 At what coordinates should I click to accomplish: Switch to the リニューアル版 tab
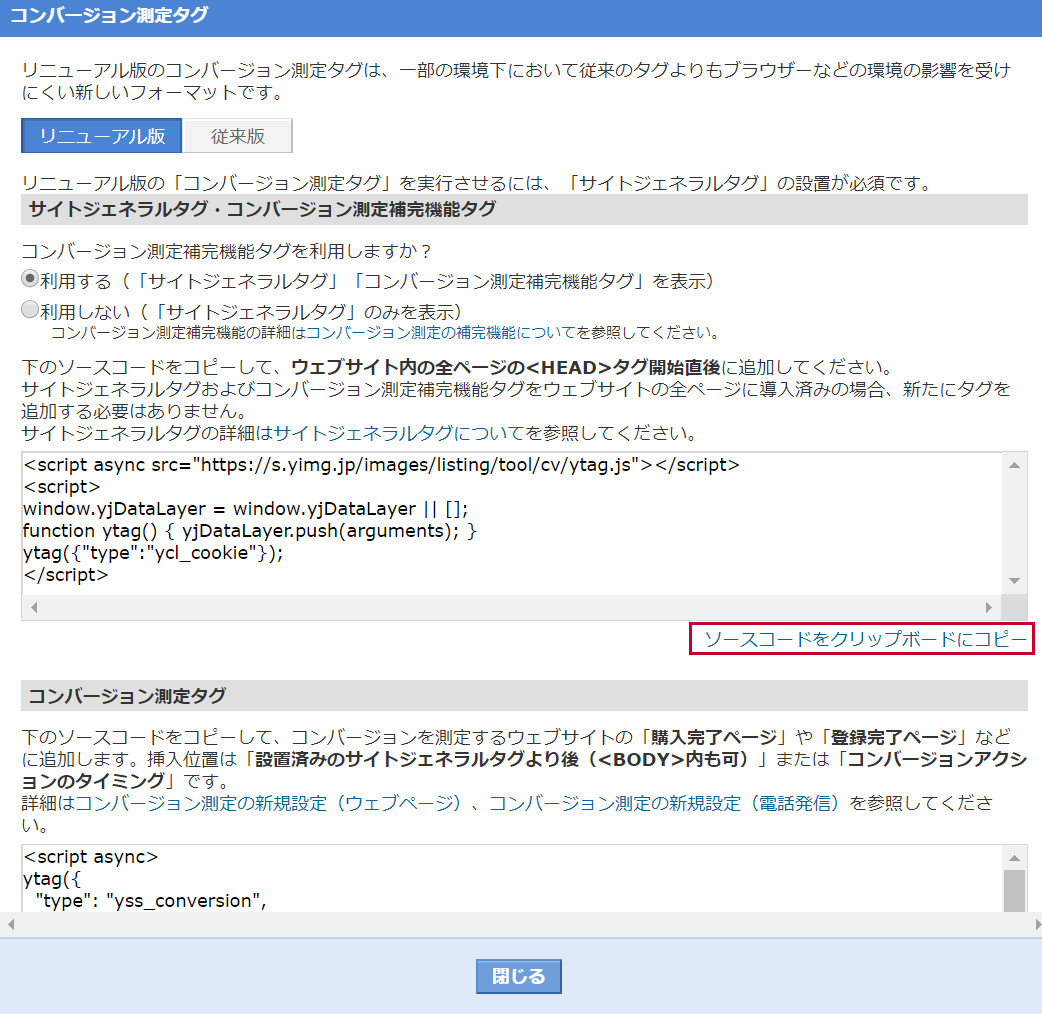click(x=102, y=136)
